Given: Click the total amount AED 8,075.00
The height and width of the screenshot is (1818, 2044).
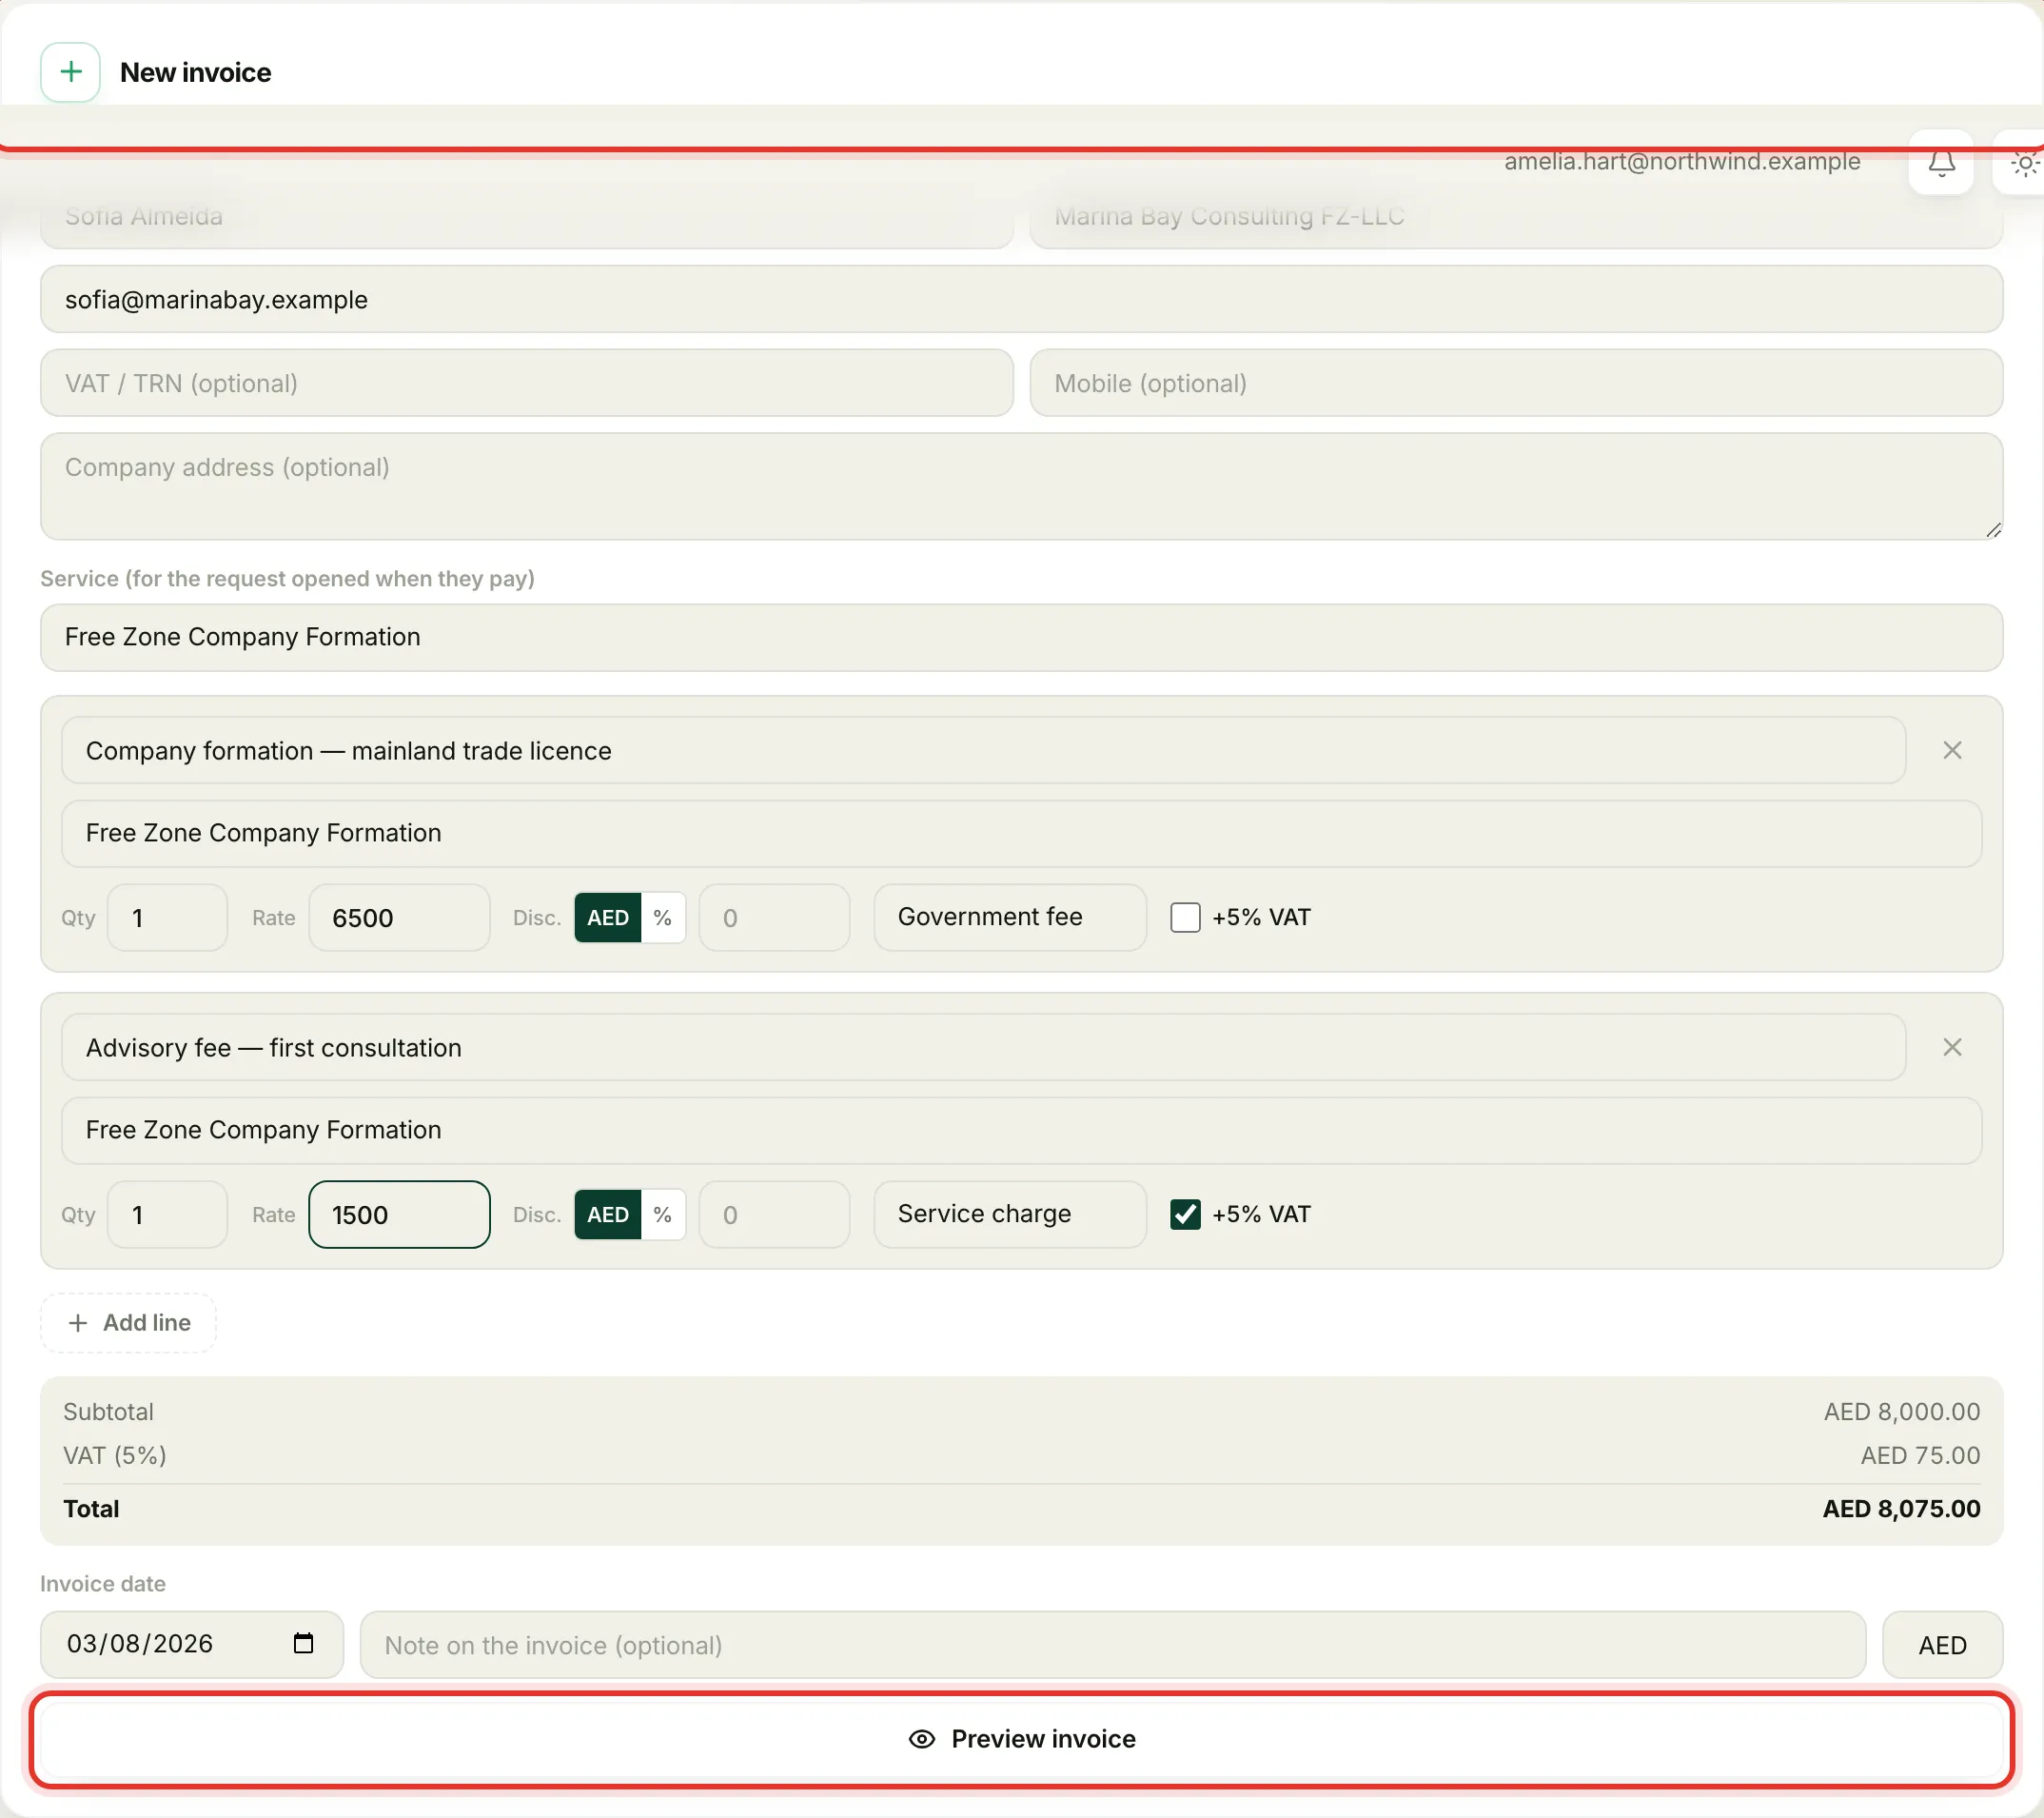Looking at the screenshot, I should point(1901,1508).
